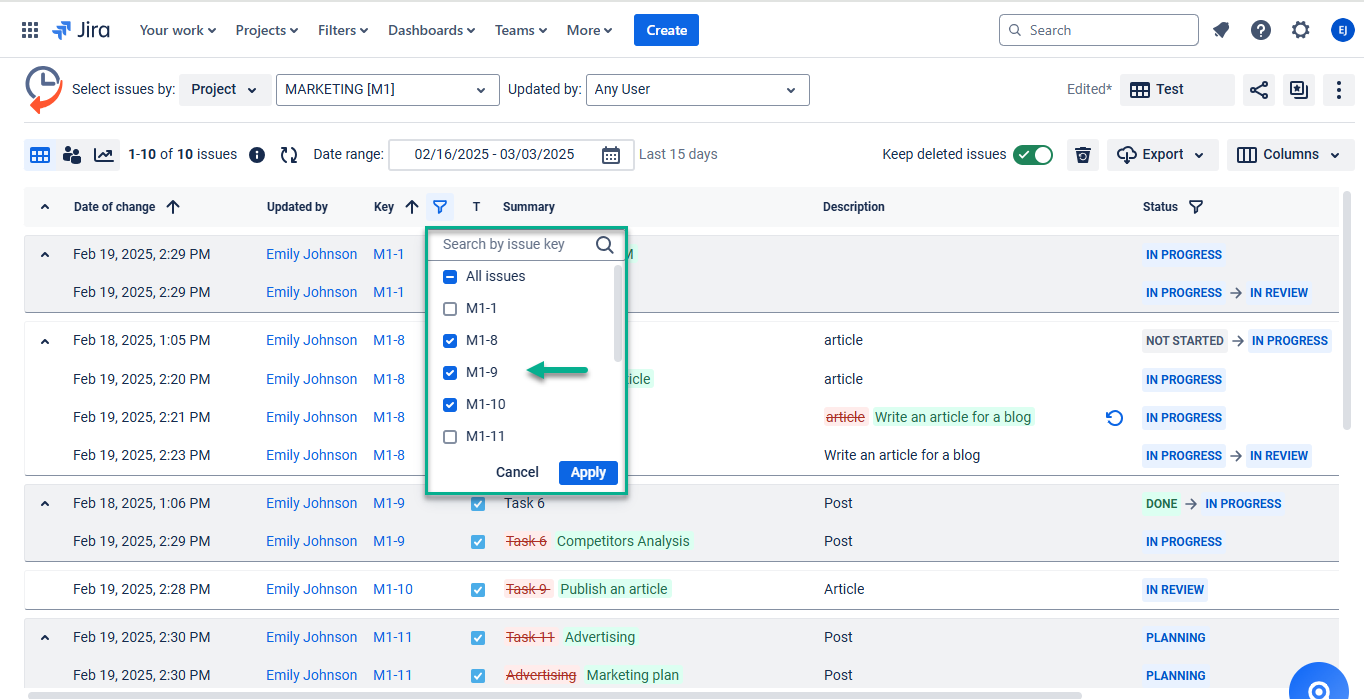The height and width of the screenshot is (699, 1364).
Task: Click the Apply button in filter popup
Action: [588, 472]
